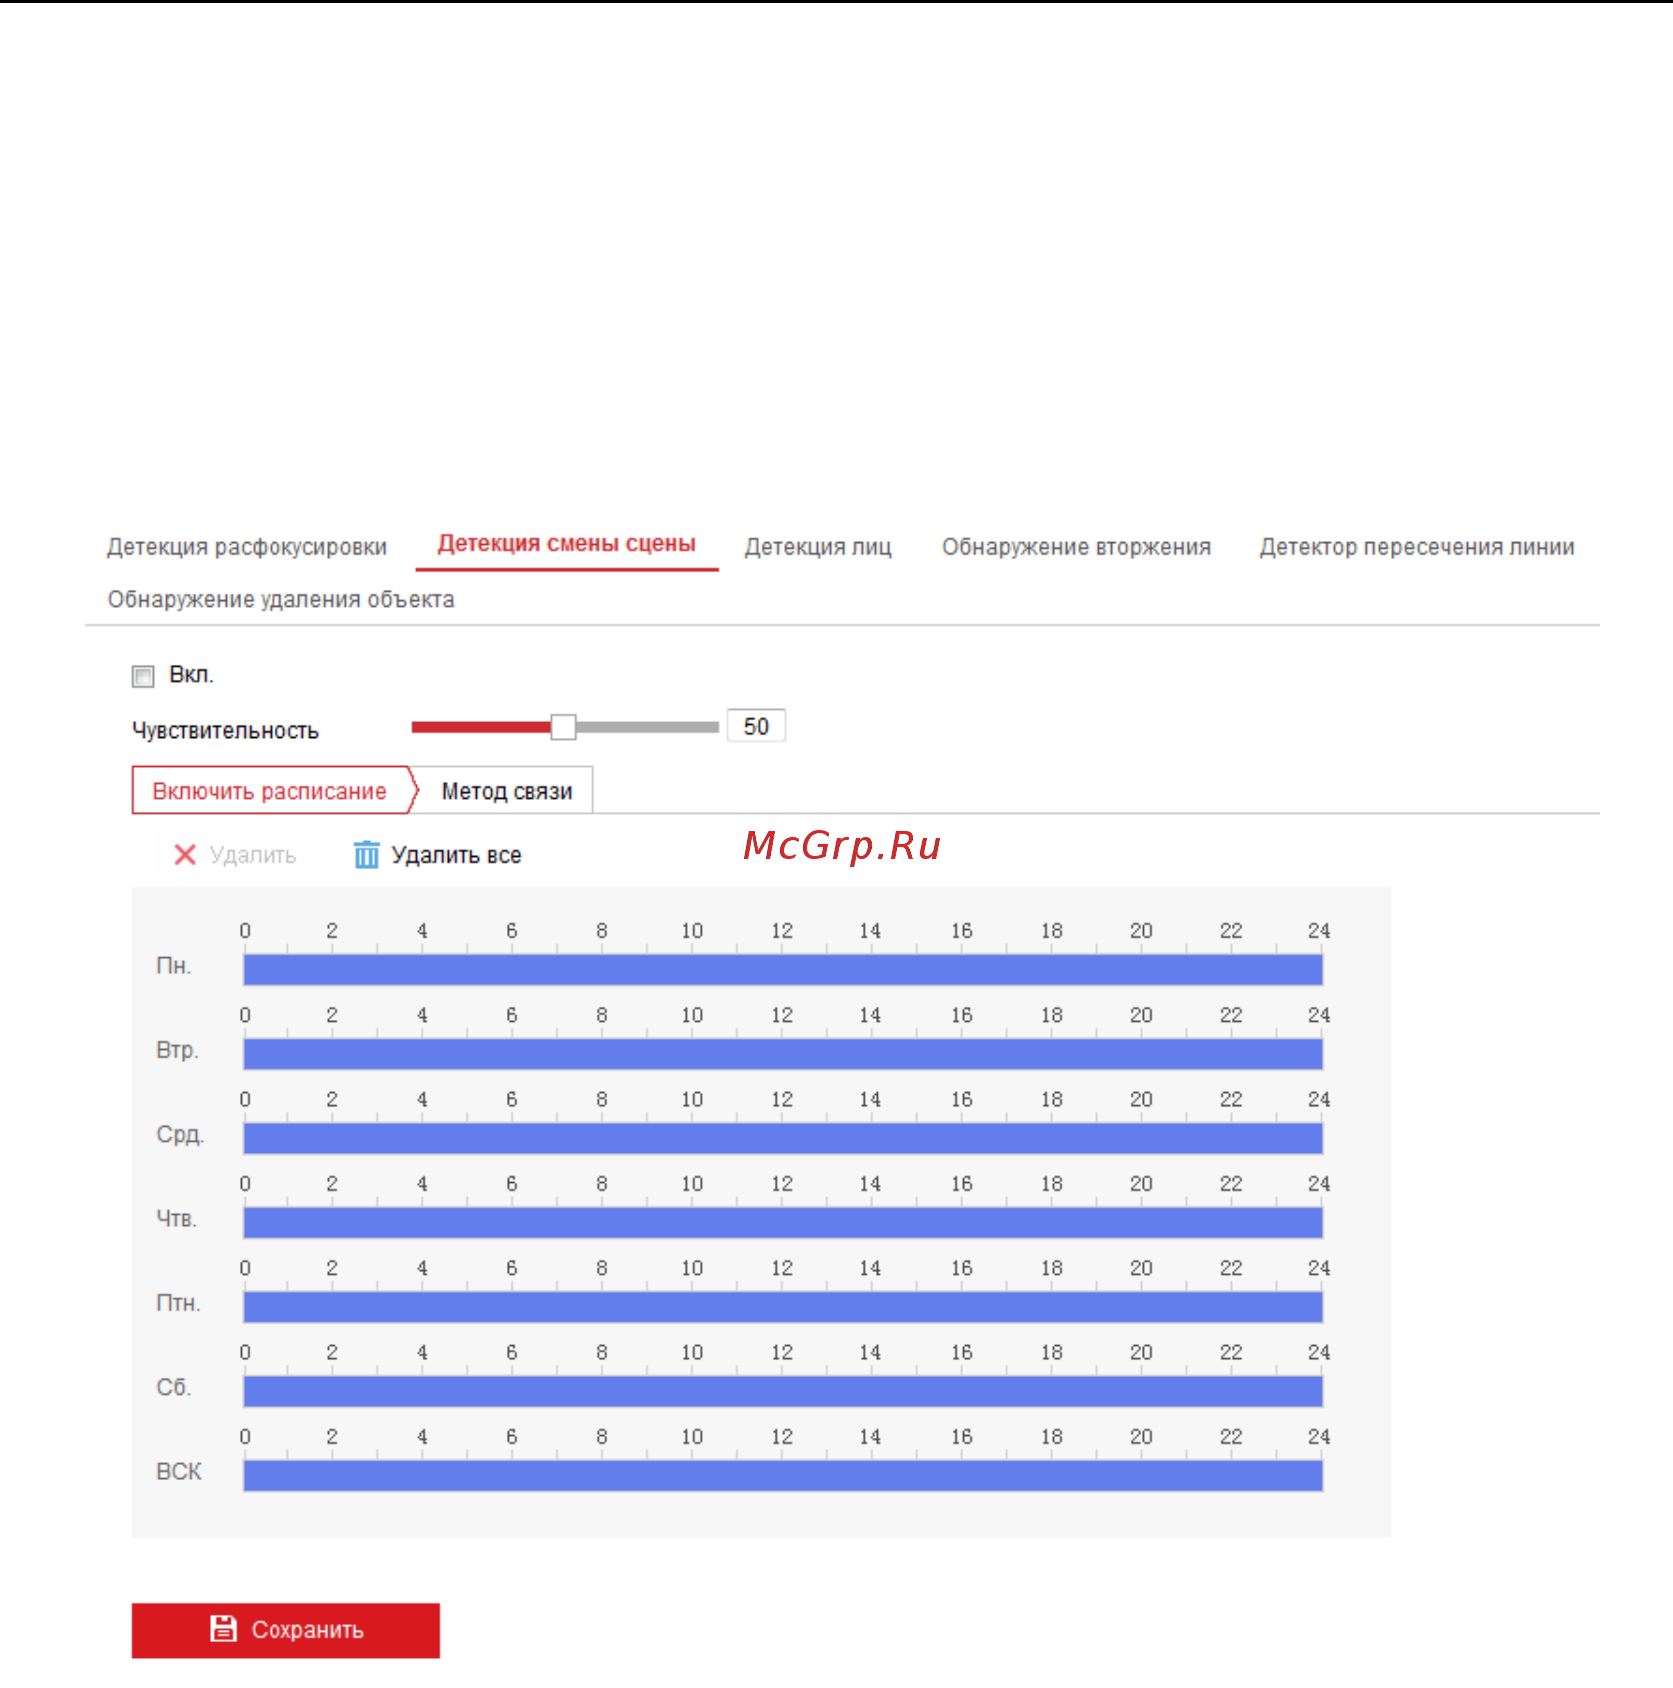
Task: Select the Детекция смены сцены tab
Action: (x=567, y=544)
